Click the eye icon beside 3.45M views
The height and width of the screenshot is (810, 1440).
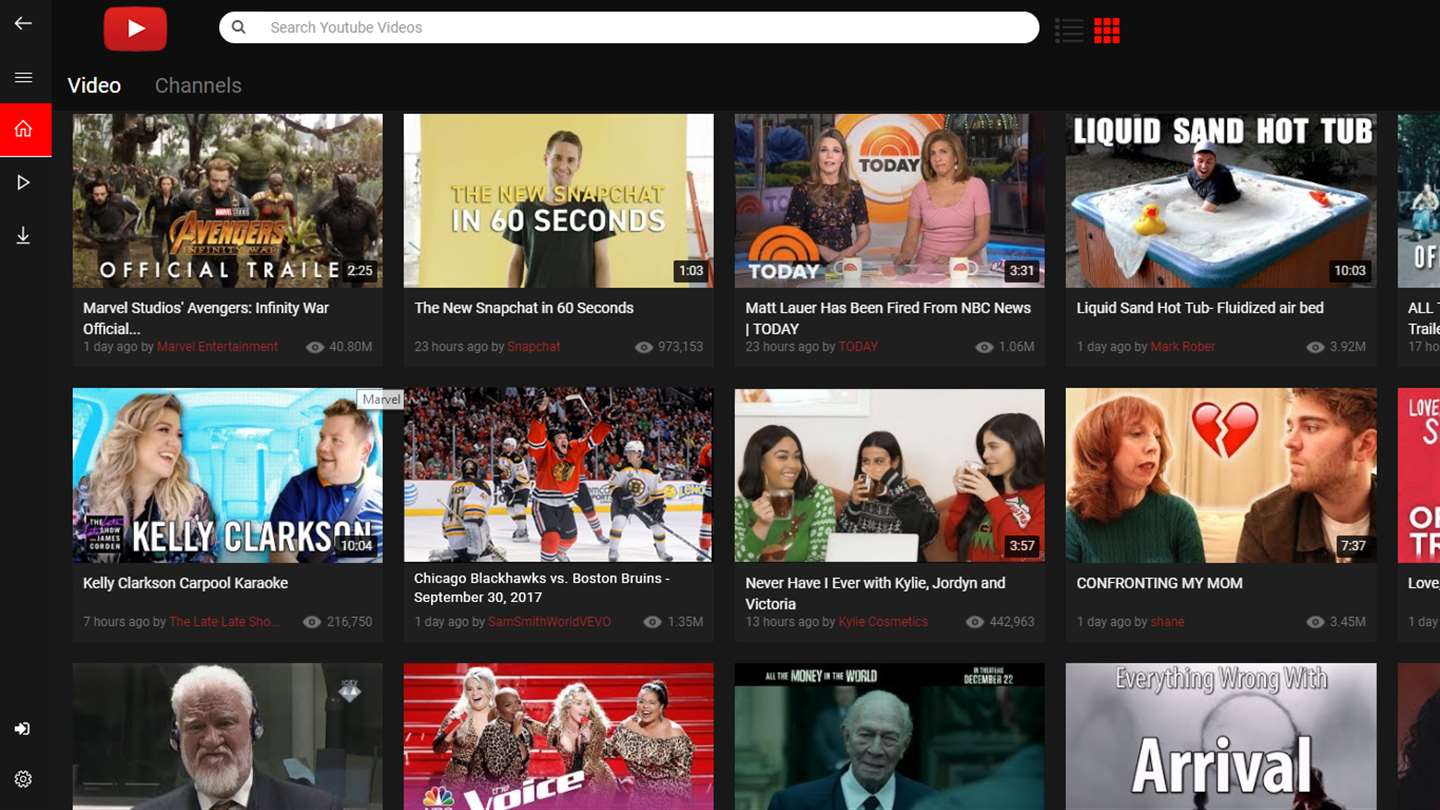(x=1315, y=622)
